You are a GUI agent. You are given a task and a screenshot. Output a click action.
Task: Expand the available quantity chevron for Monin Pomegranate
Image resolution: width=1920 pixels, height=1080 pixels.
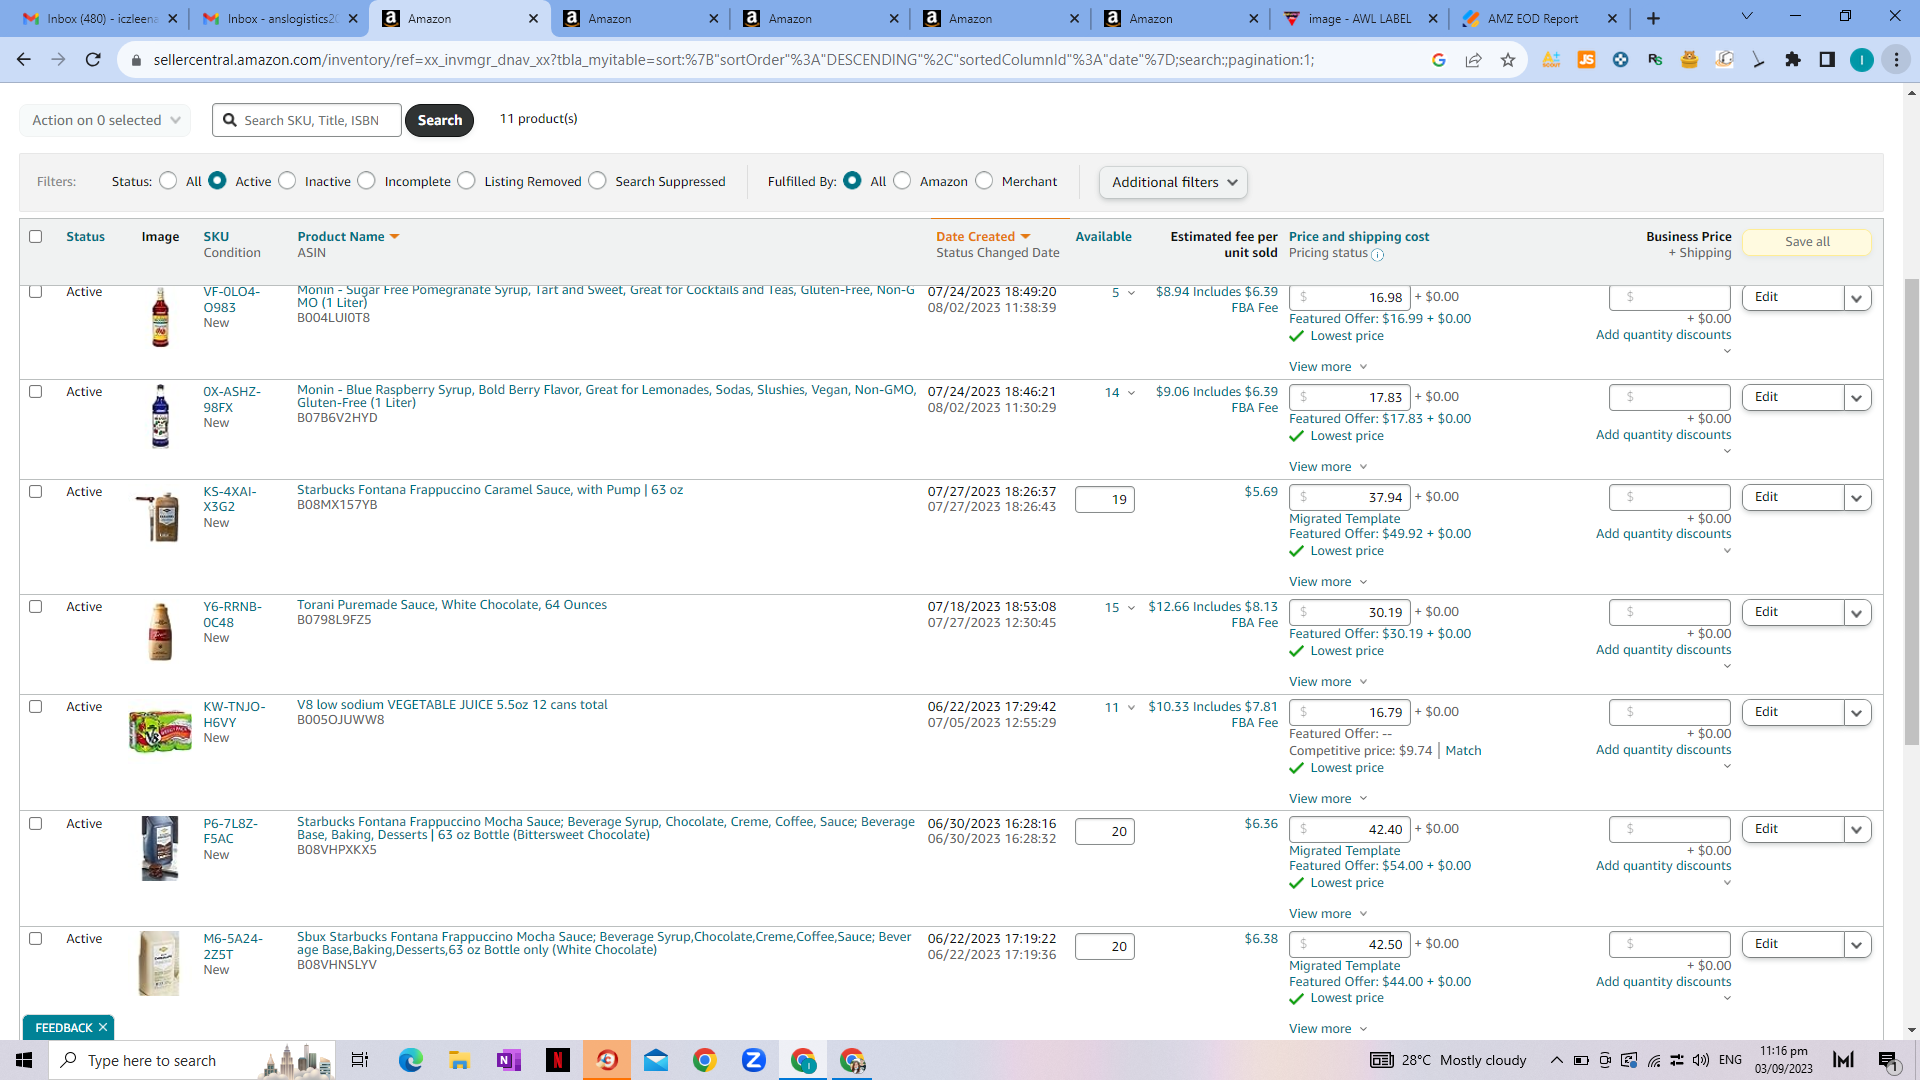[x=1131, y=293]
